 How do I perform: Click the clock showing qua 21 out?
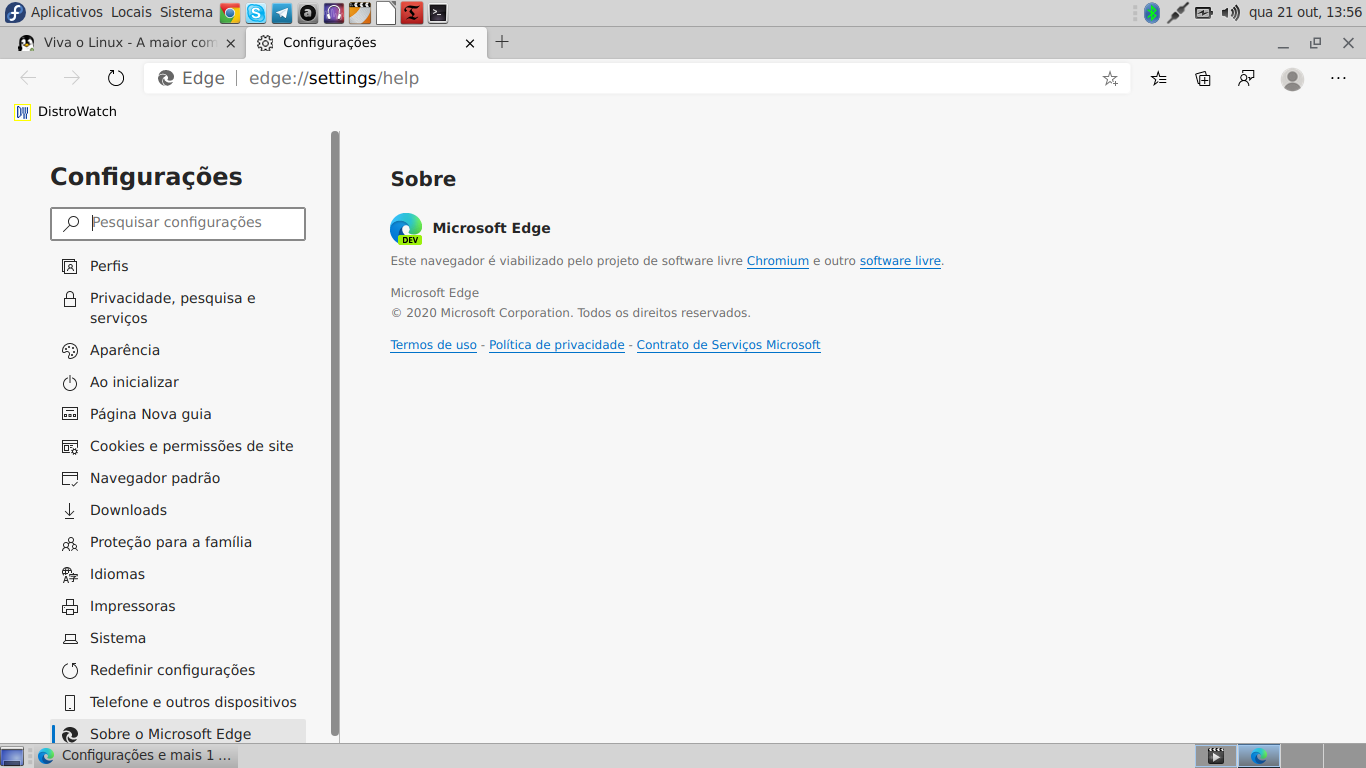point(1305,12)
